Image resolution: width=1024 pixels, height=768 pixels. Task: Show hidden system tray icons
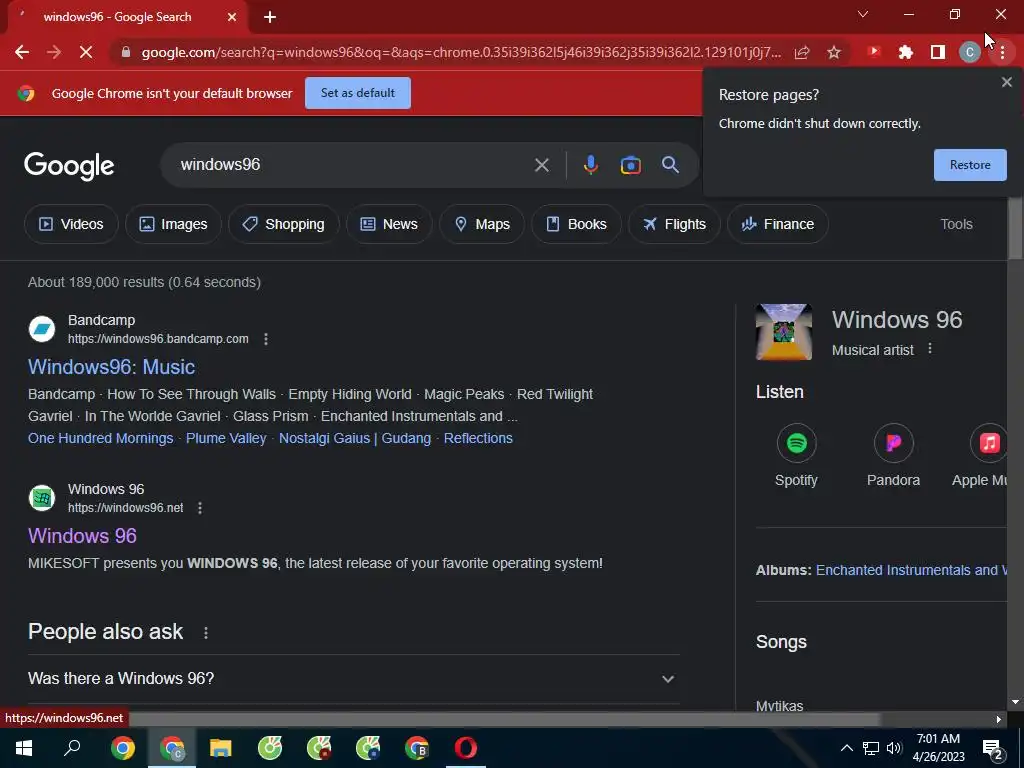point(846,748)
